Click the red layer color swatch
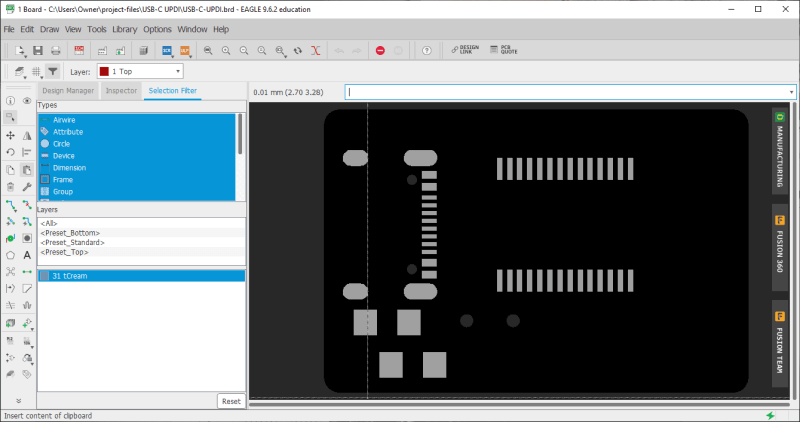 tap(104, 72)
